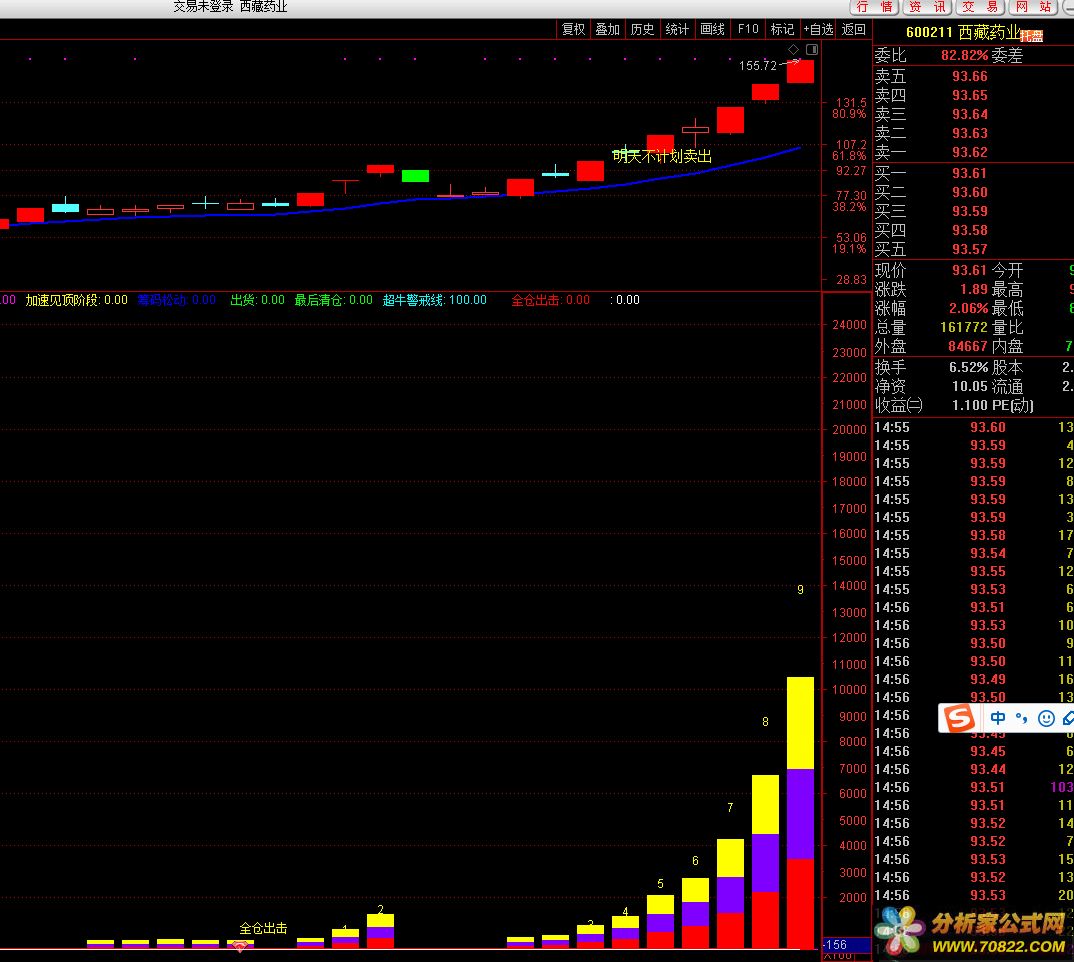This screenshot has height=962, width=1074.
Task: Add the stock with +自选
Action: (x=818, y=29)
